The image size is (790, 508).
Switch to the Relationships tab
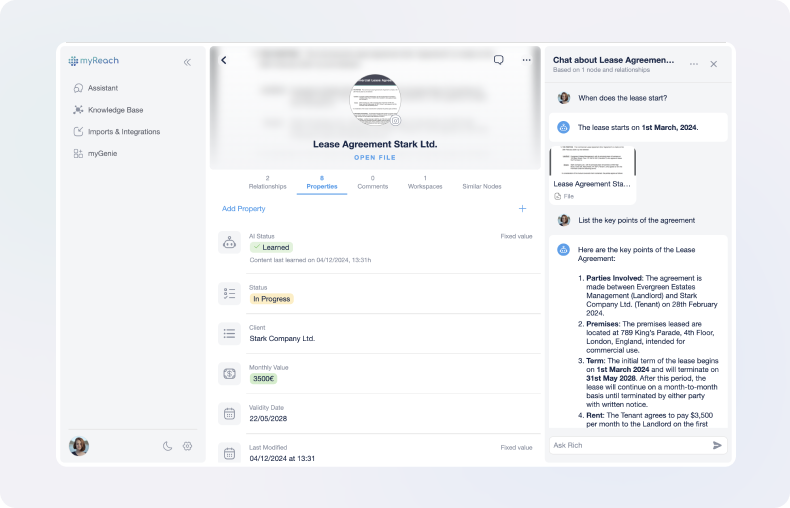pos(267,182)
